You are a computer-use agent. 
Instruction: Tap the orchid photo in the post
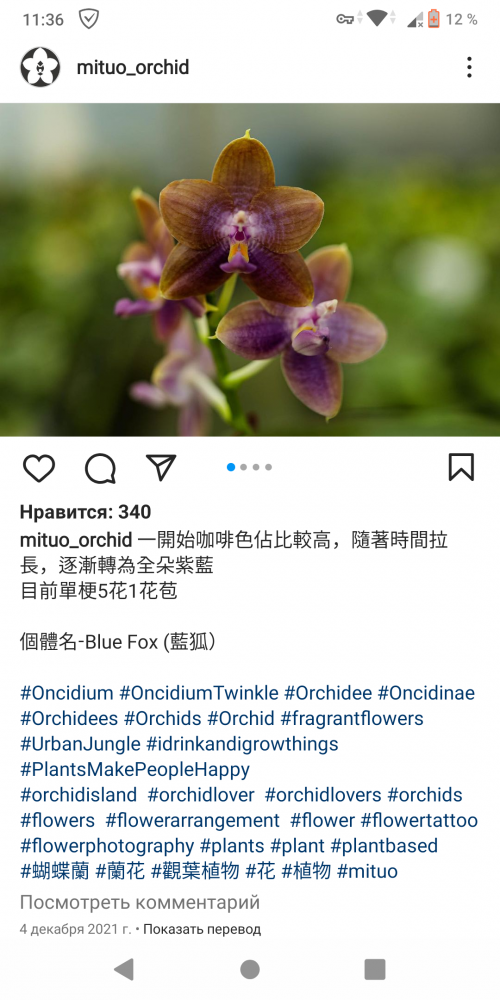tap(250, 270)
